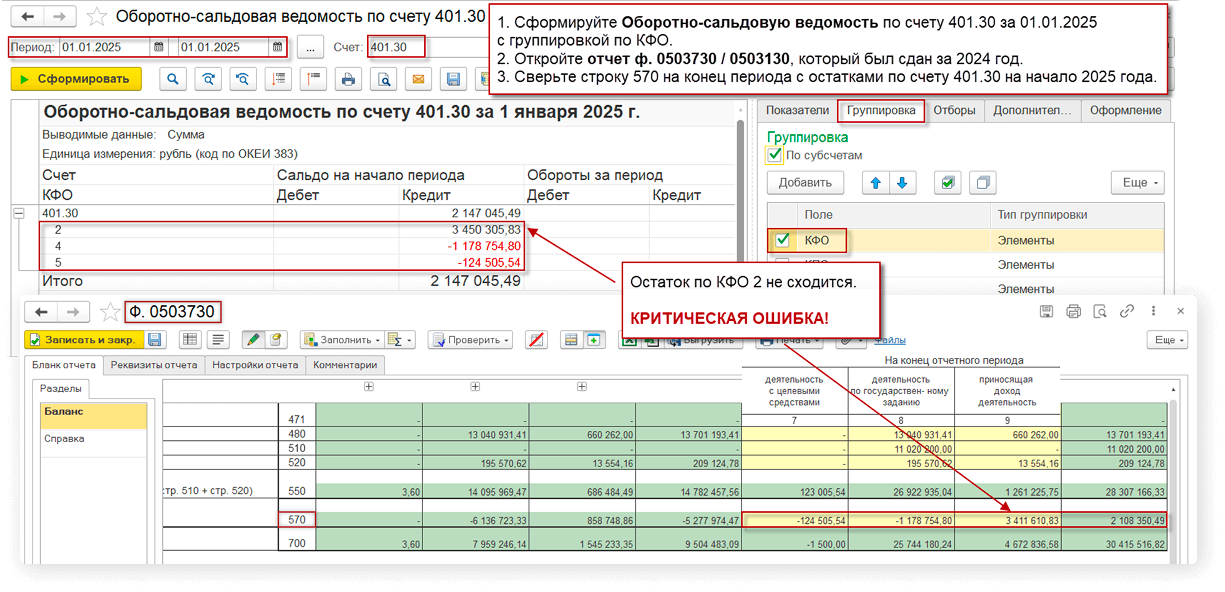1225x592 pixels.
Task: Print the turnover balance sheet via printer icon
Action: (x=347, y=79)
